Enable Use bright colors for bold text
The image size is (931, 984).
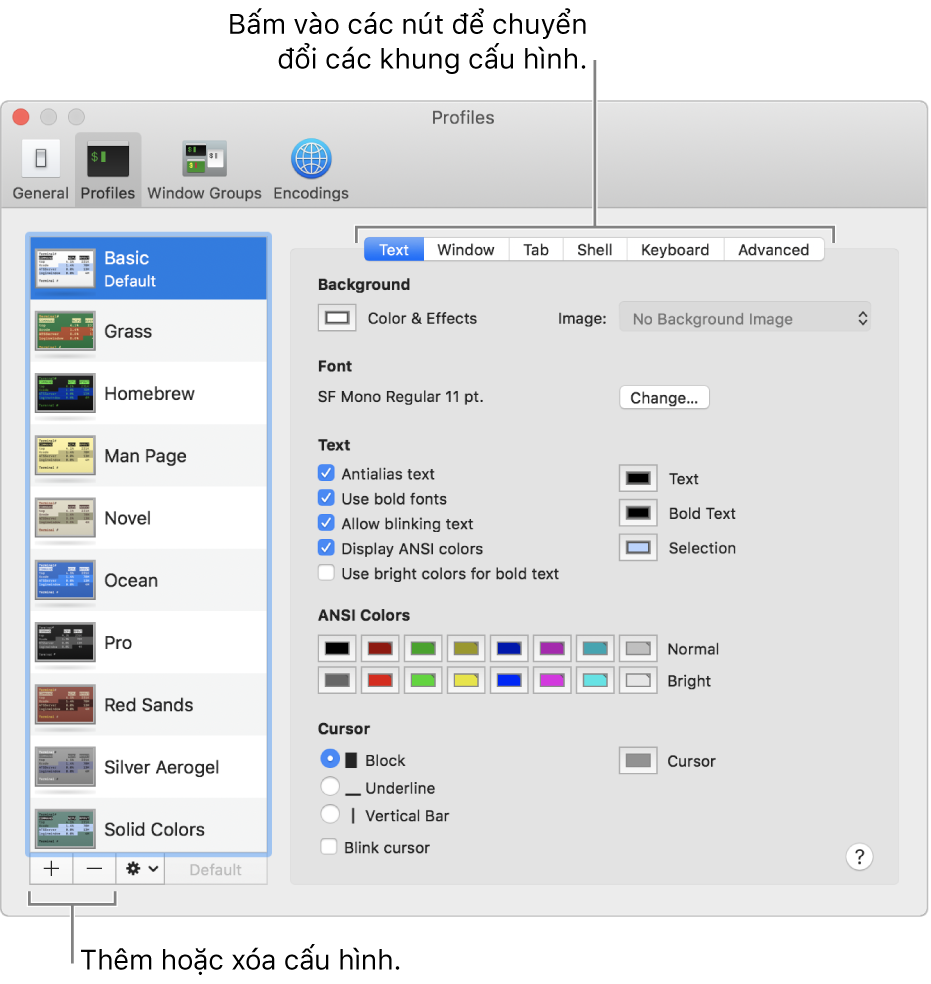click(326, 572)
